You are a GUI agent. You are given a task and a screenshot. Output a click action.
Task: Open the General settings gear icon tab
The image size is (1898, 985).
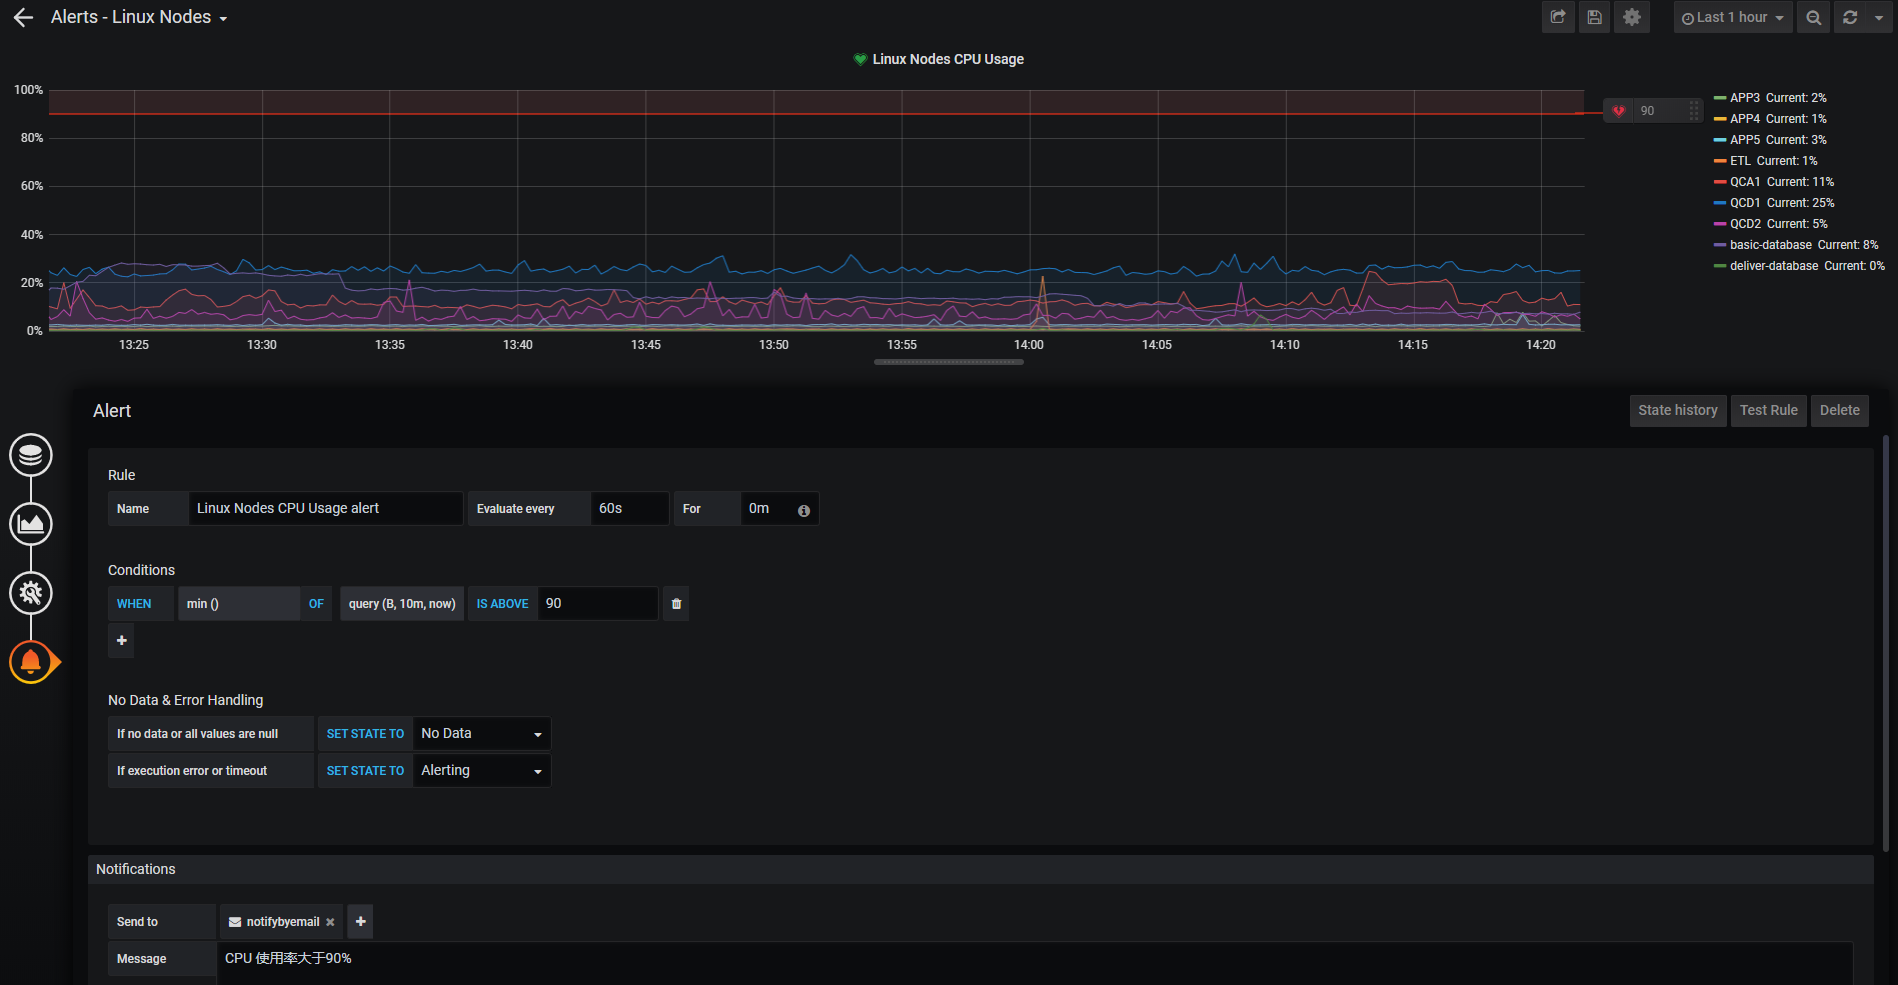click(31, 593)
